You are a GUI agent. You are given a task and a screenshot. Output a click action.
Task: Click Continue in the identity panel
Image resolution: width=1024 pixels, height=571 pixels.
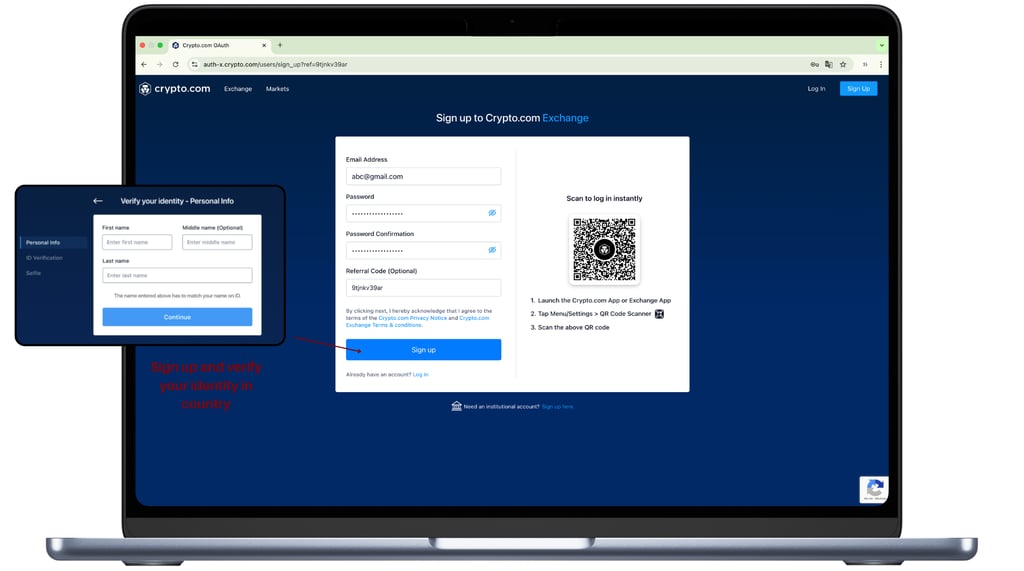point(177,317)
